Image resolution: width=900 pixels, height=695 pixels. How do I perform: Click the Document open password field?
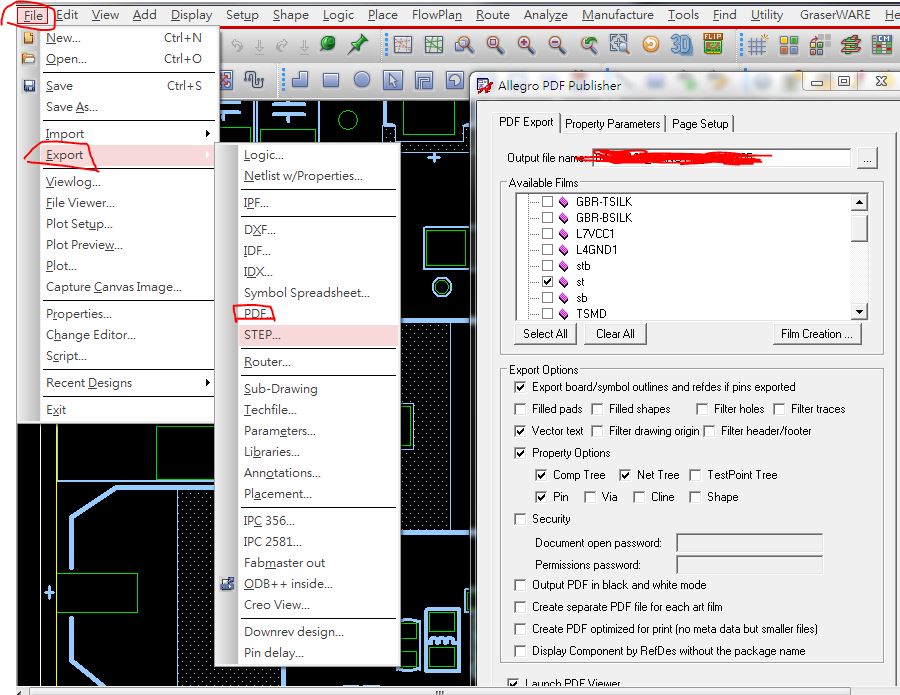[749, 543]
